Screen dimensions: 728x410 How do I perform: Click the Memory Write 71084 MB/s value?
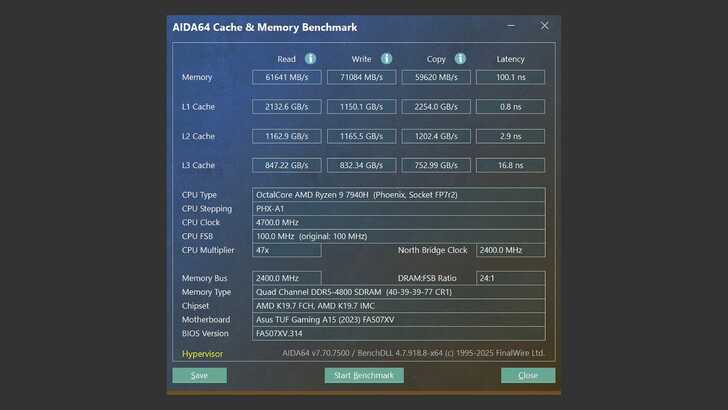(x=361, y=77)
